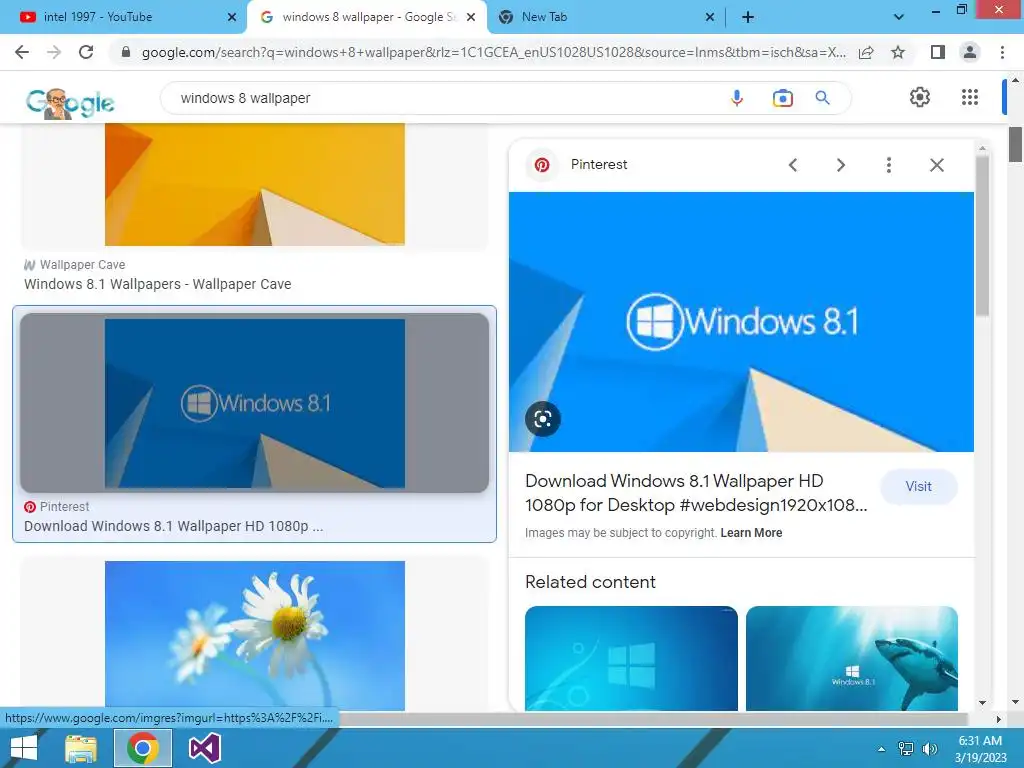The width and height of the screenshot is (1024, 768).
Task: Open the Chrome profile avatar
Action: [x=970, y=52]
